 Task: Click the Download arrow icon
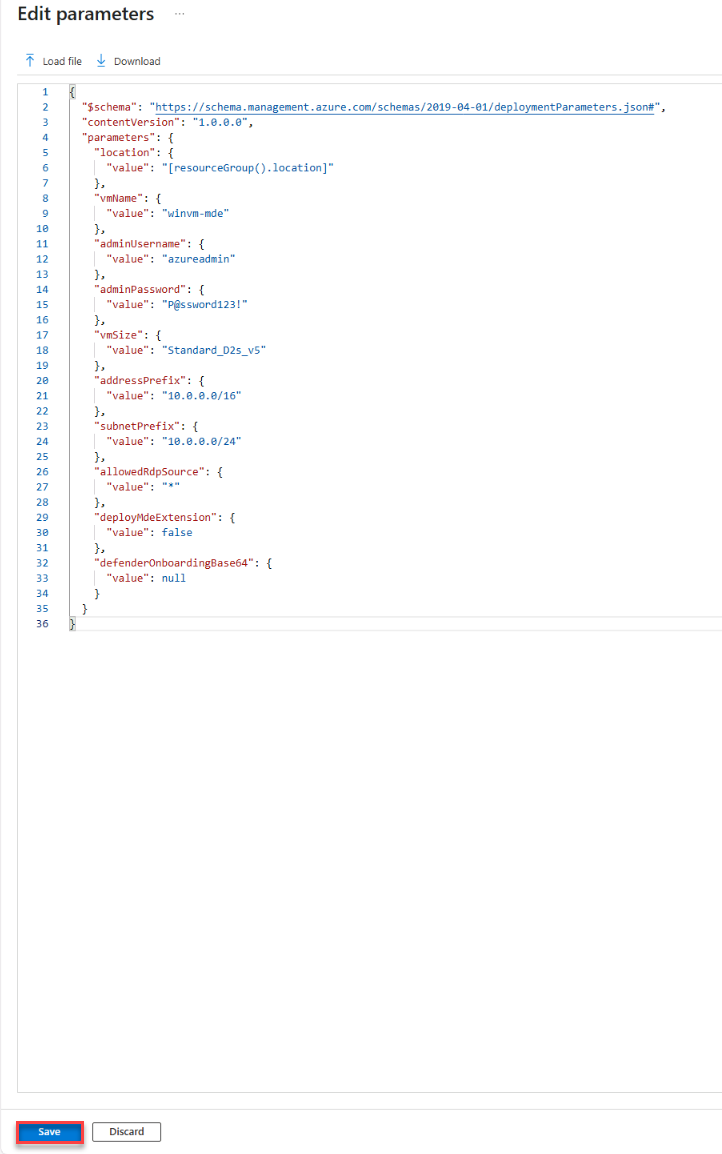click(x=101, y=60)
